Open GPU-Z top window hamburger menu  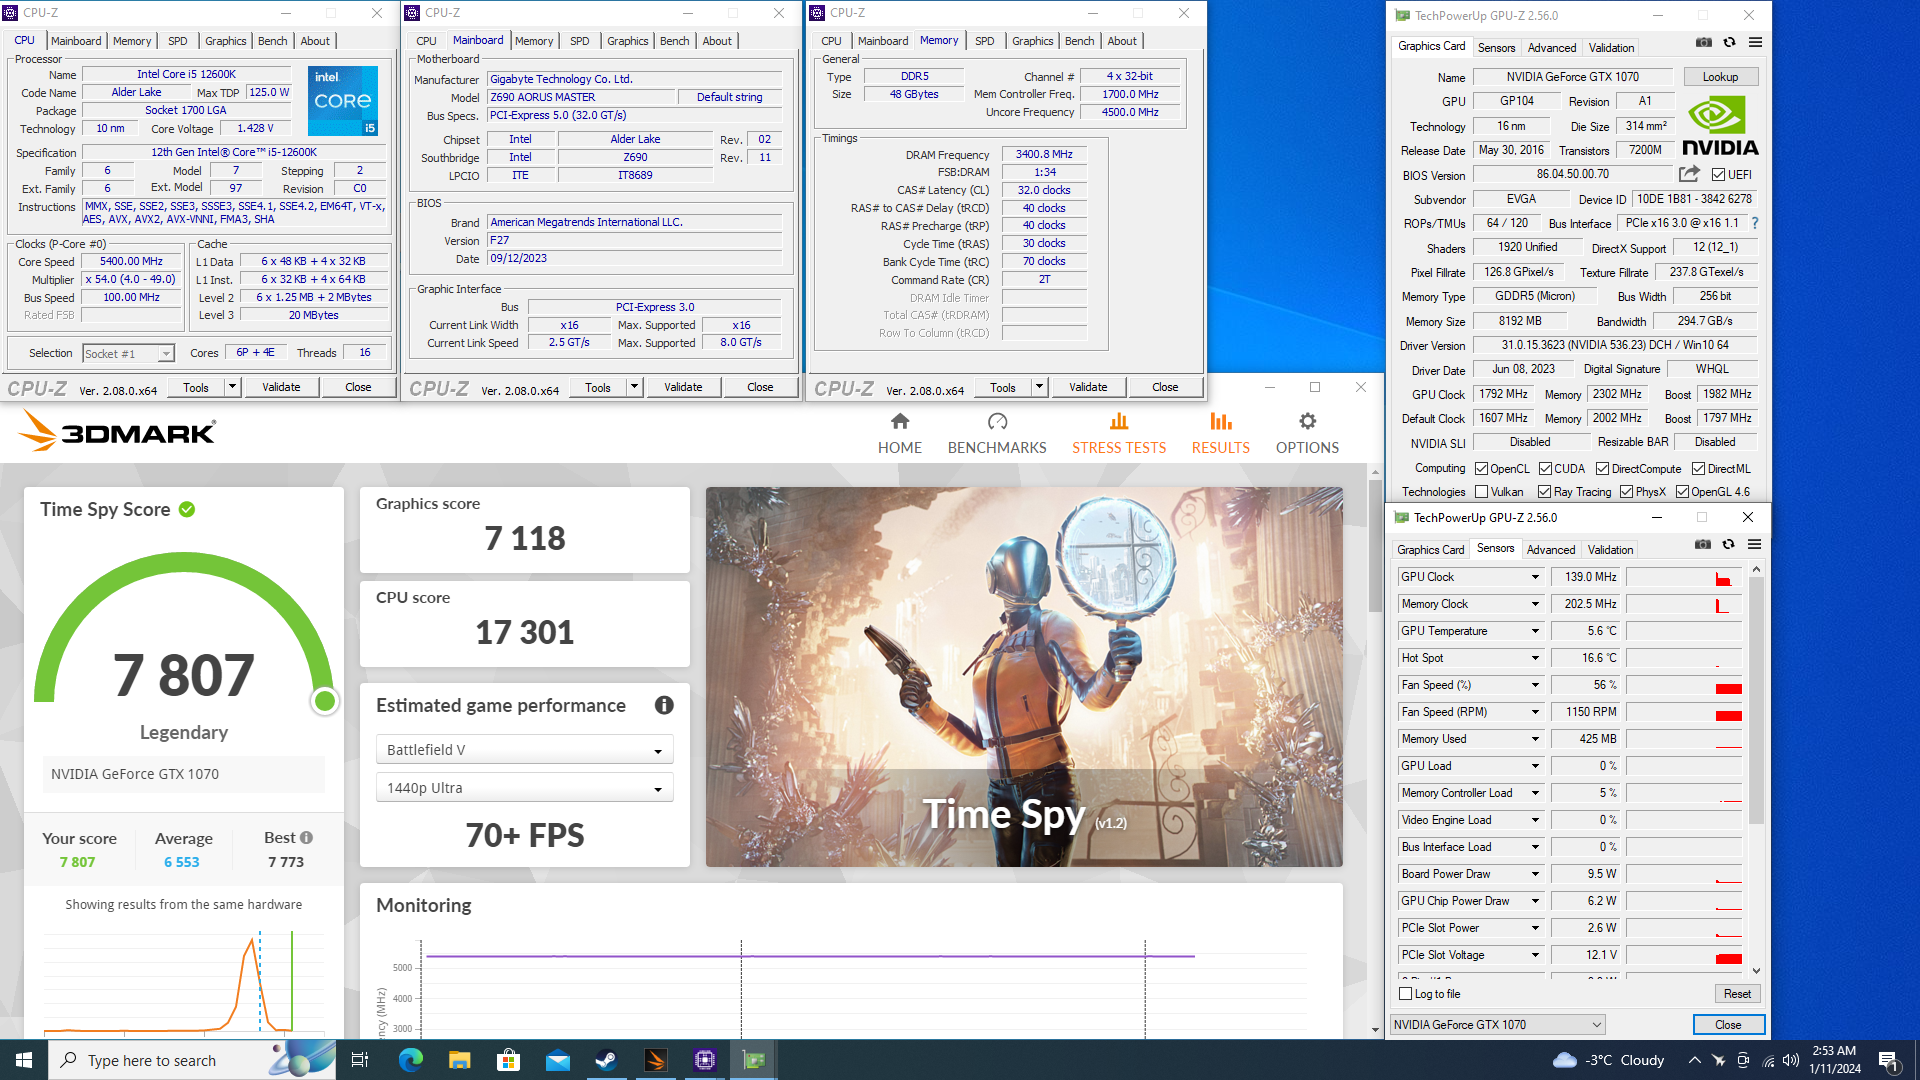(x=1755, y=42)
